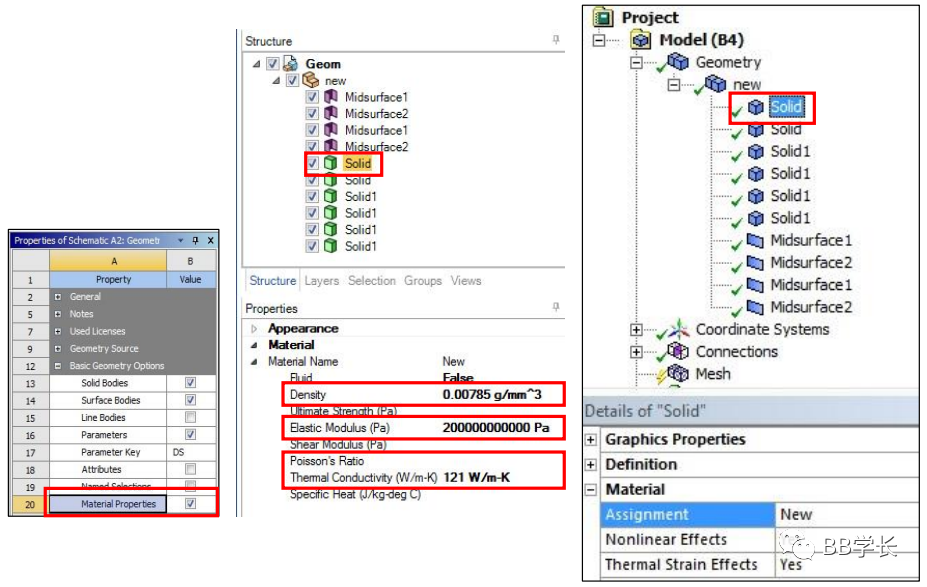Uncheck the Surface Bodies option
The image size is (927, 587).
coord(189,398)
